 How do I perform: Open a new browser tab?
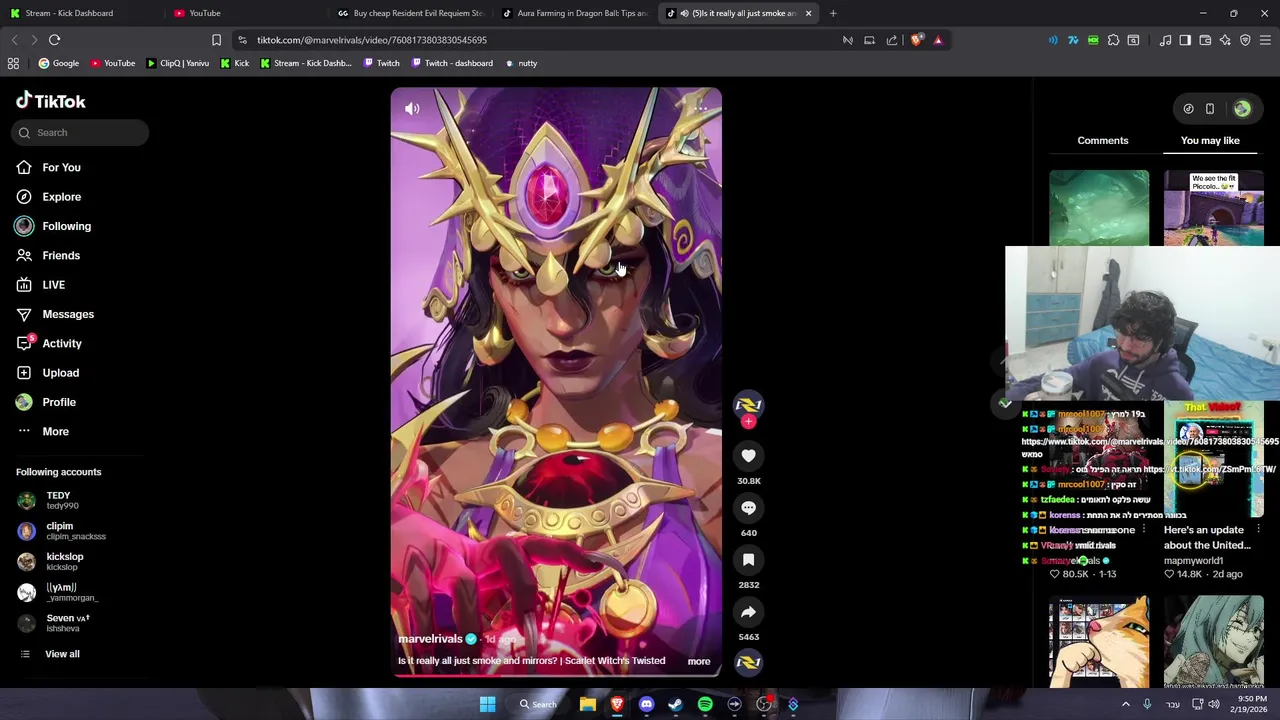pos(833,13)
